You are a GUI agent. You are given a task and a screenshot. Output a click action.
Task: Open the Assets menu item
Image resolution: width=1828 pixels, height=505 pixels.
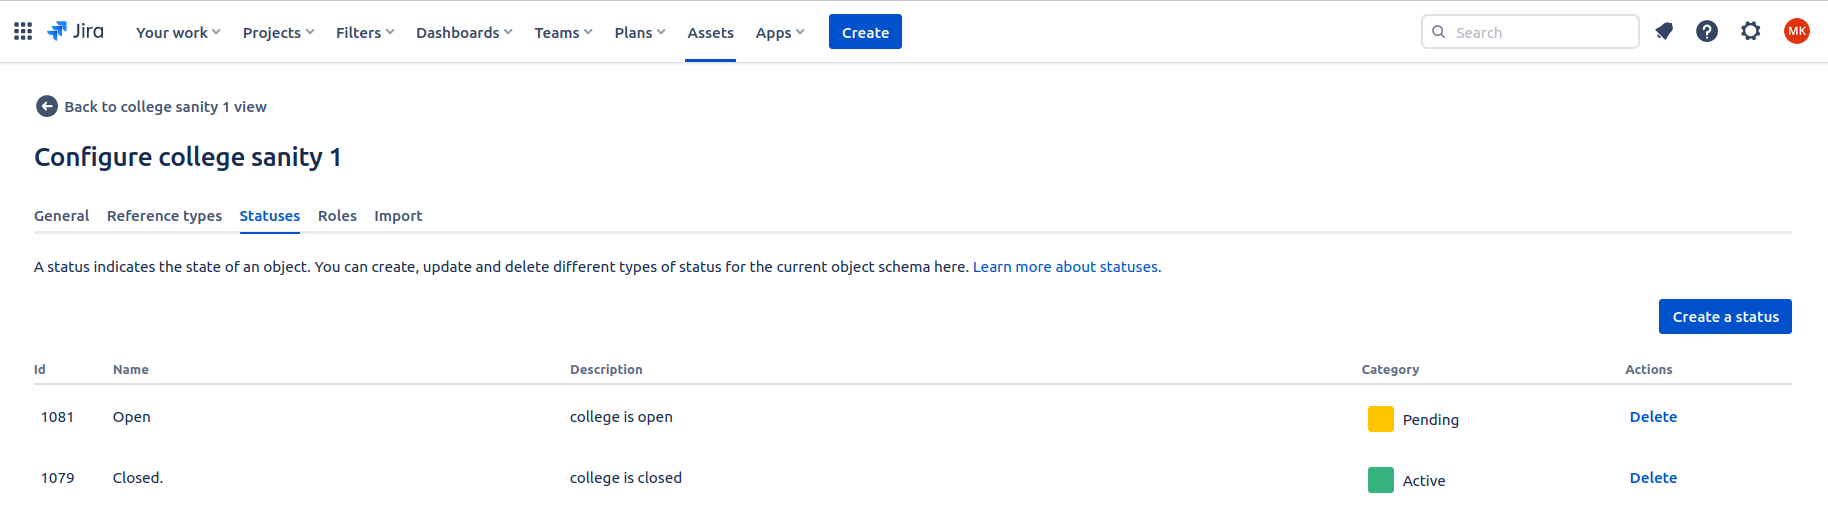[710, 33]
